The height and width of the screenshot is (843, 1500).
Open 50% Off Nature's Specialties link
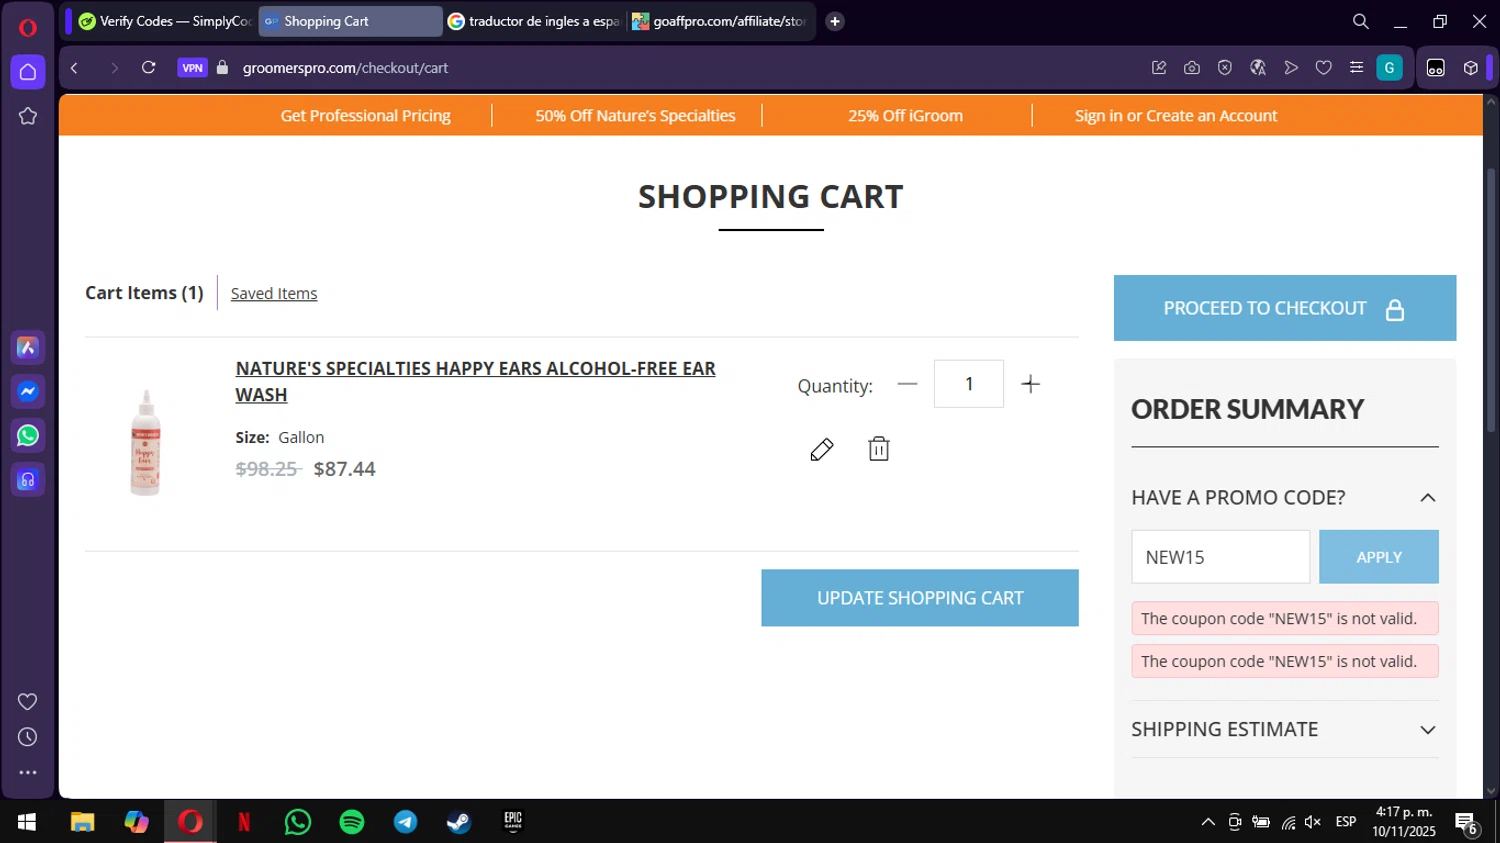[635, 116]
